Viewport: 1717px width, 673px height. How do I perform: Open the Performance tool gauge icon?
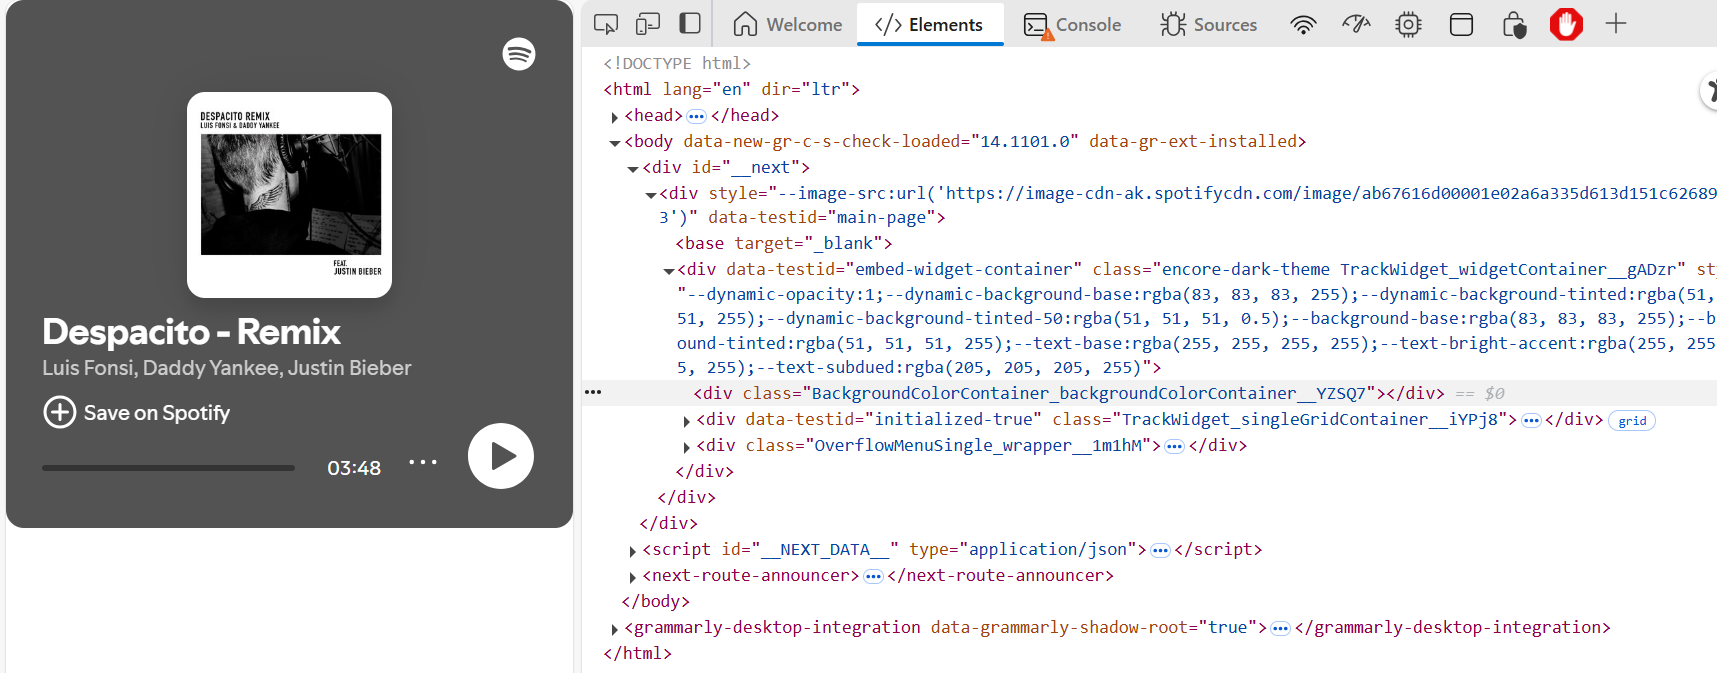tap(1356, 24)
